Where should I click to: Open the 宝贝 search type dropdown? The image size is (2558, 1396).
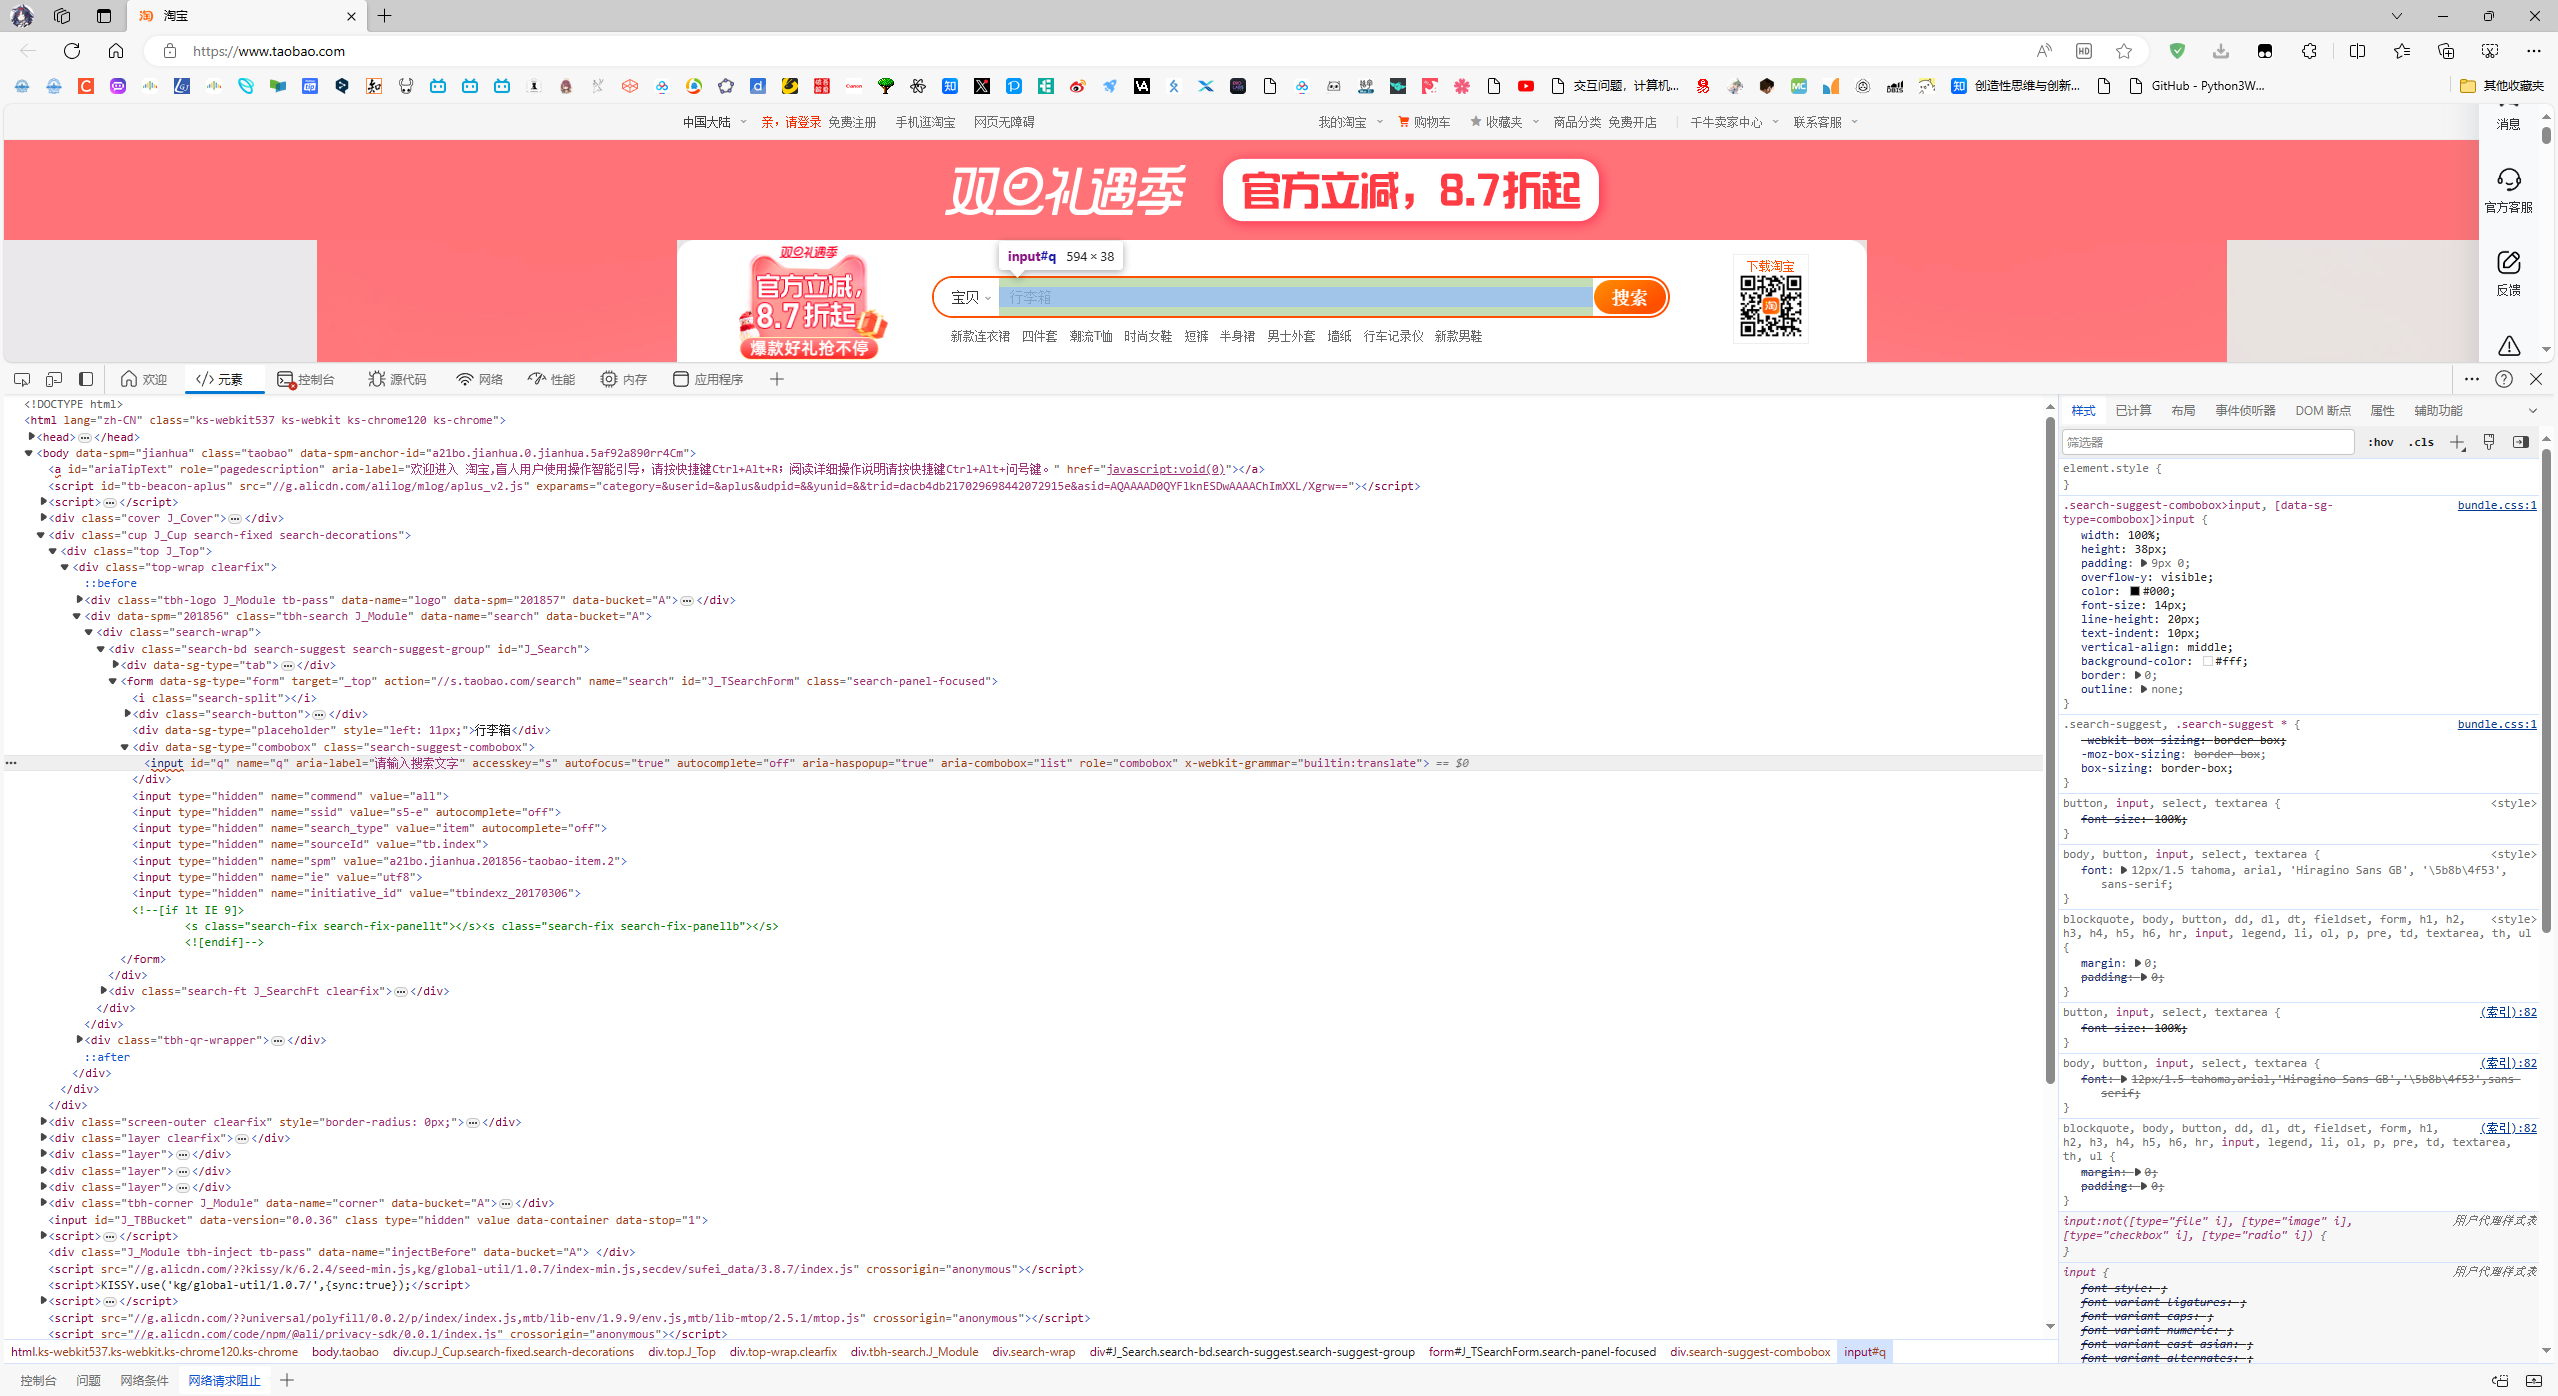pos(970,297)
